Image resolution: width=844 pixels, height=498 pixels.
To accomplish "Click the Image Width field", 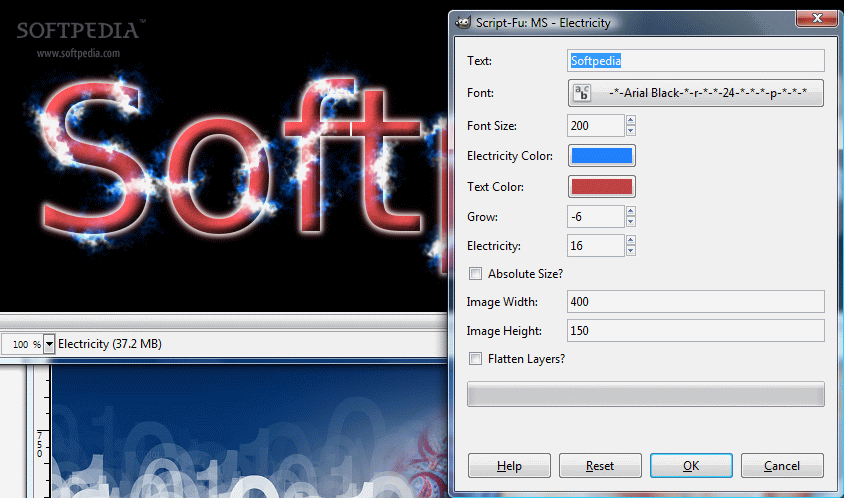I will 695,301.
